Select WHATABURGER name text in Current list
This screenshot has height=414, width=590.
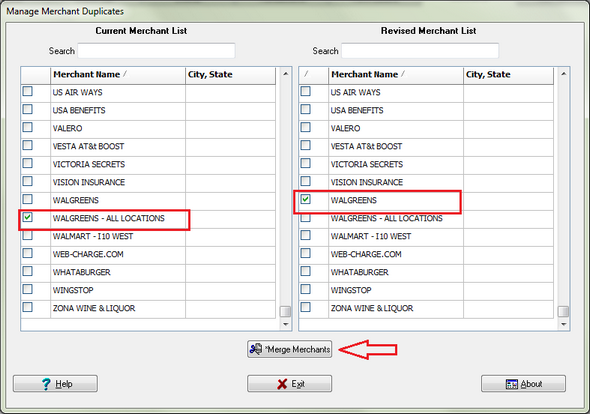[82, 272]
